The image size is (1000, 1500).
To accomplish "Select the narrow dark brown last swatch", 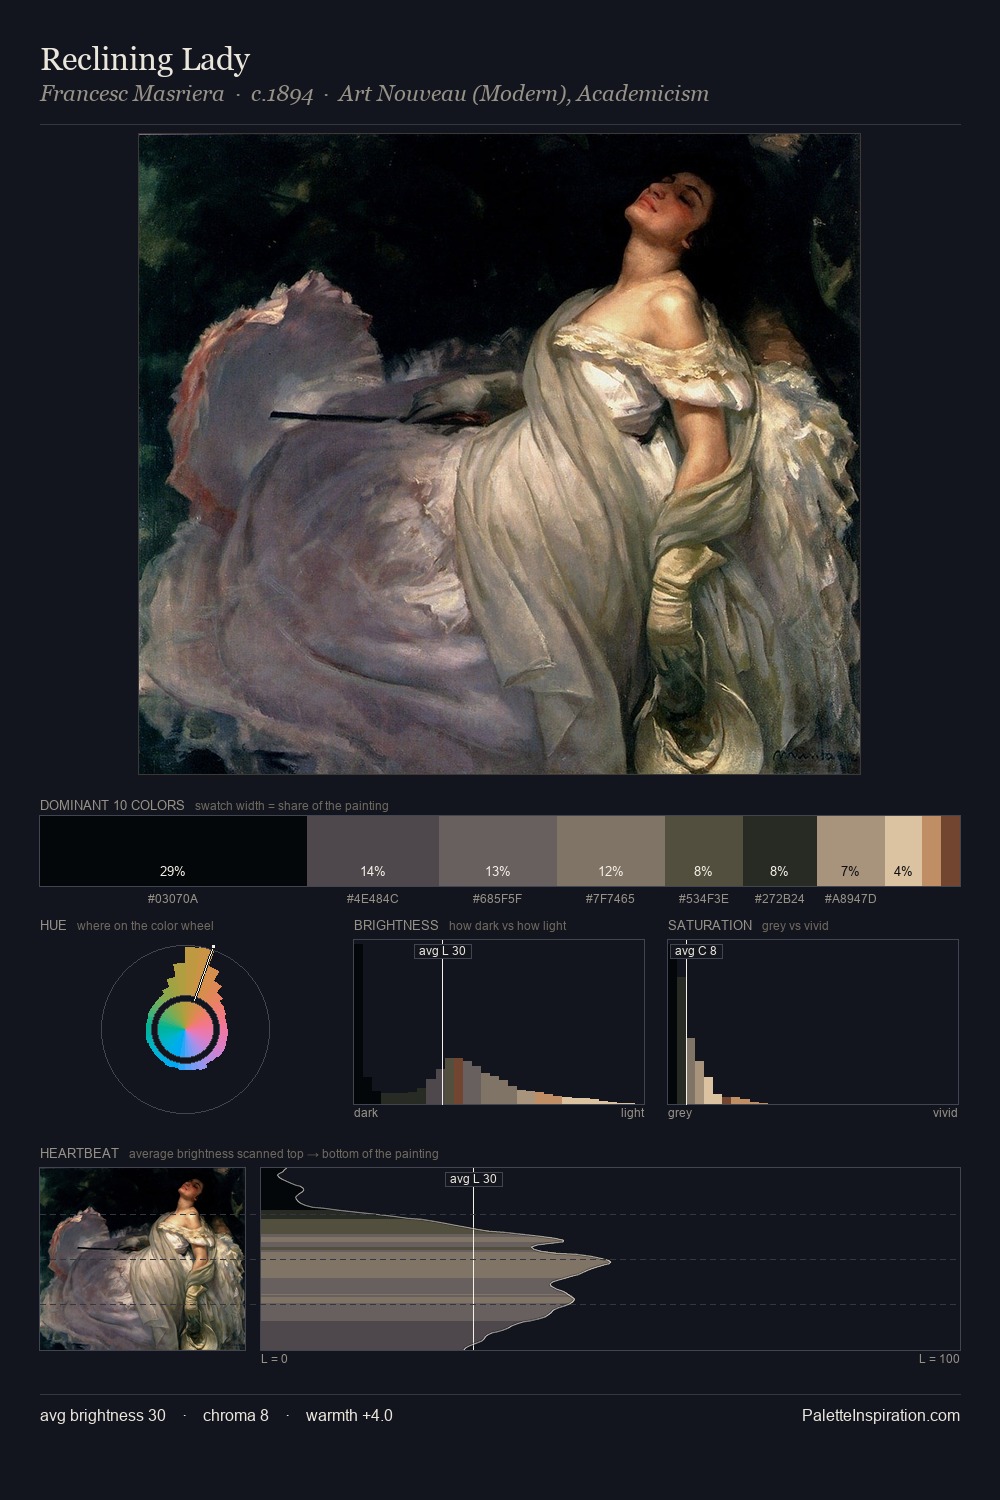I will (x=951, y=851).
